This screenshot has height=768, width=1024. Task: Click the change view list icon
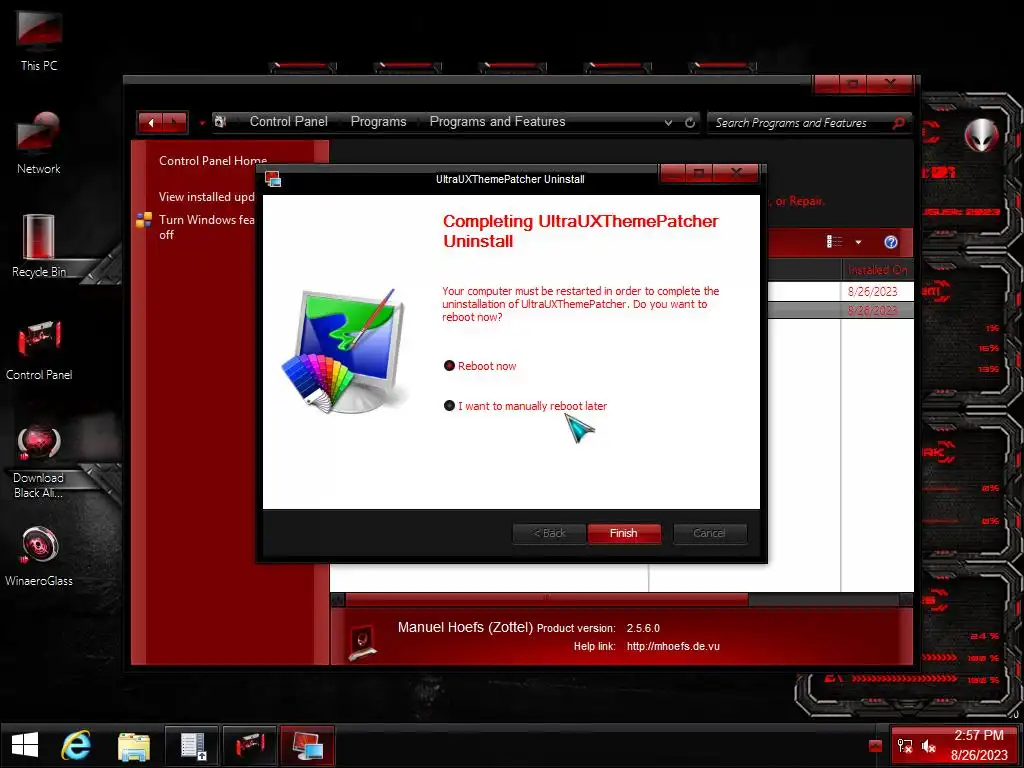(x=835, y=242)
